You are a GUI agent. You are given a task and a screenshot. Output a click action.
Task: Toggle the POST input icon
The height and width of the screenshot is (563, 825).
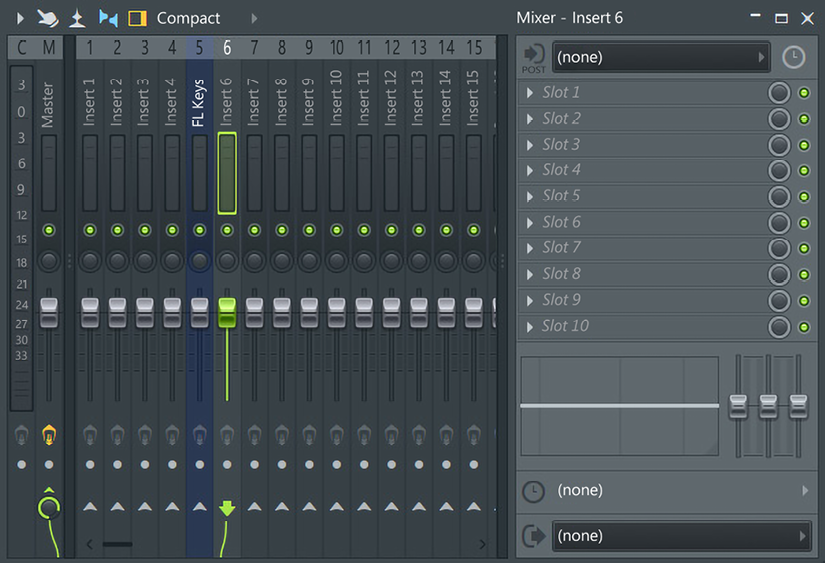(534, 58)
